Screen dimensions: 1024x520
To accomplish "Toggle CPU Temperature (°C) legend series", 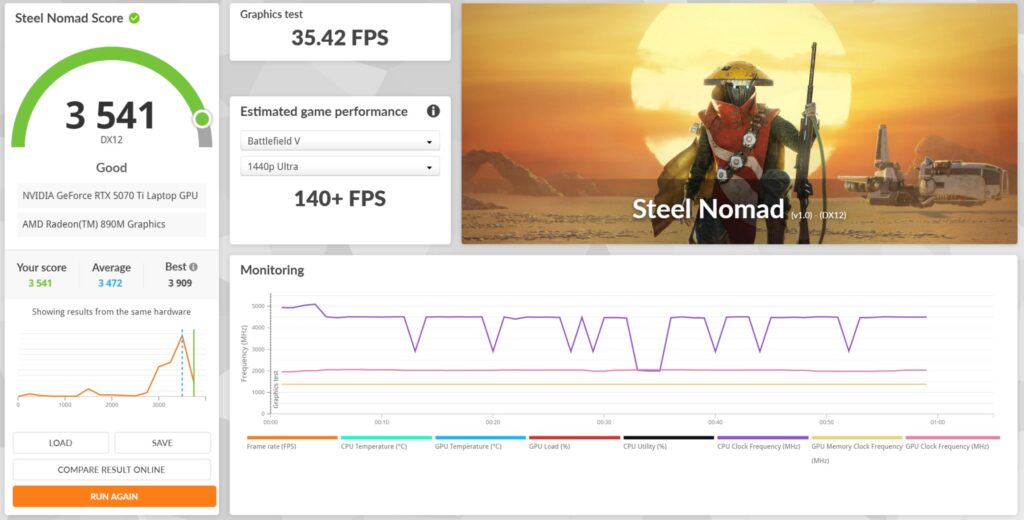I will tap(386, 444).
